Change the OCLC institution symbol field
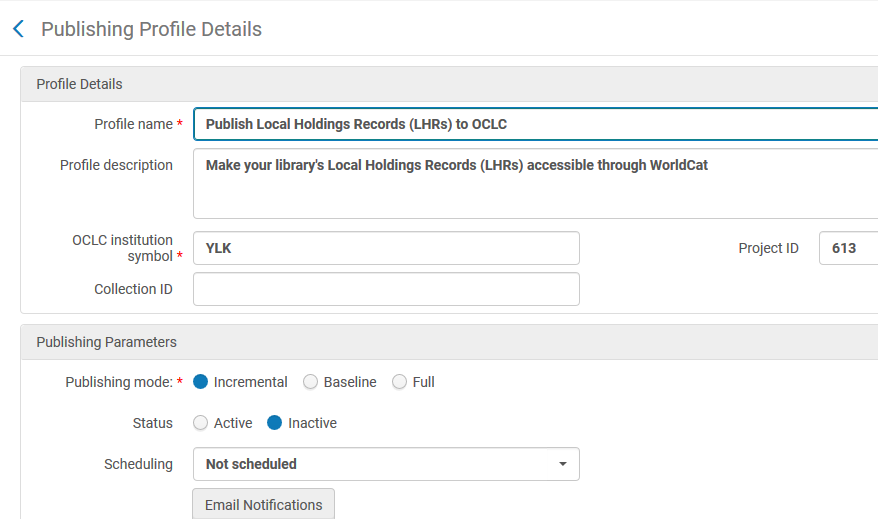878x519 pixels. pos(386,248)
